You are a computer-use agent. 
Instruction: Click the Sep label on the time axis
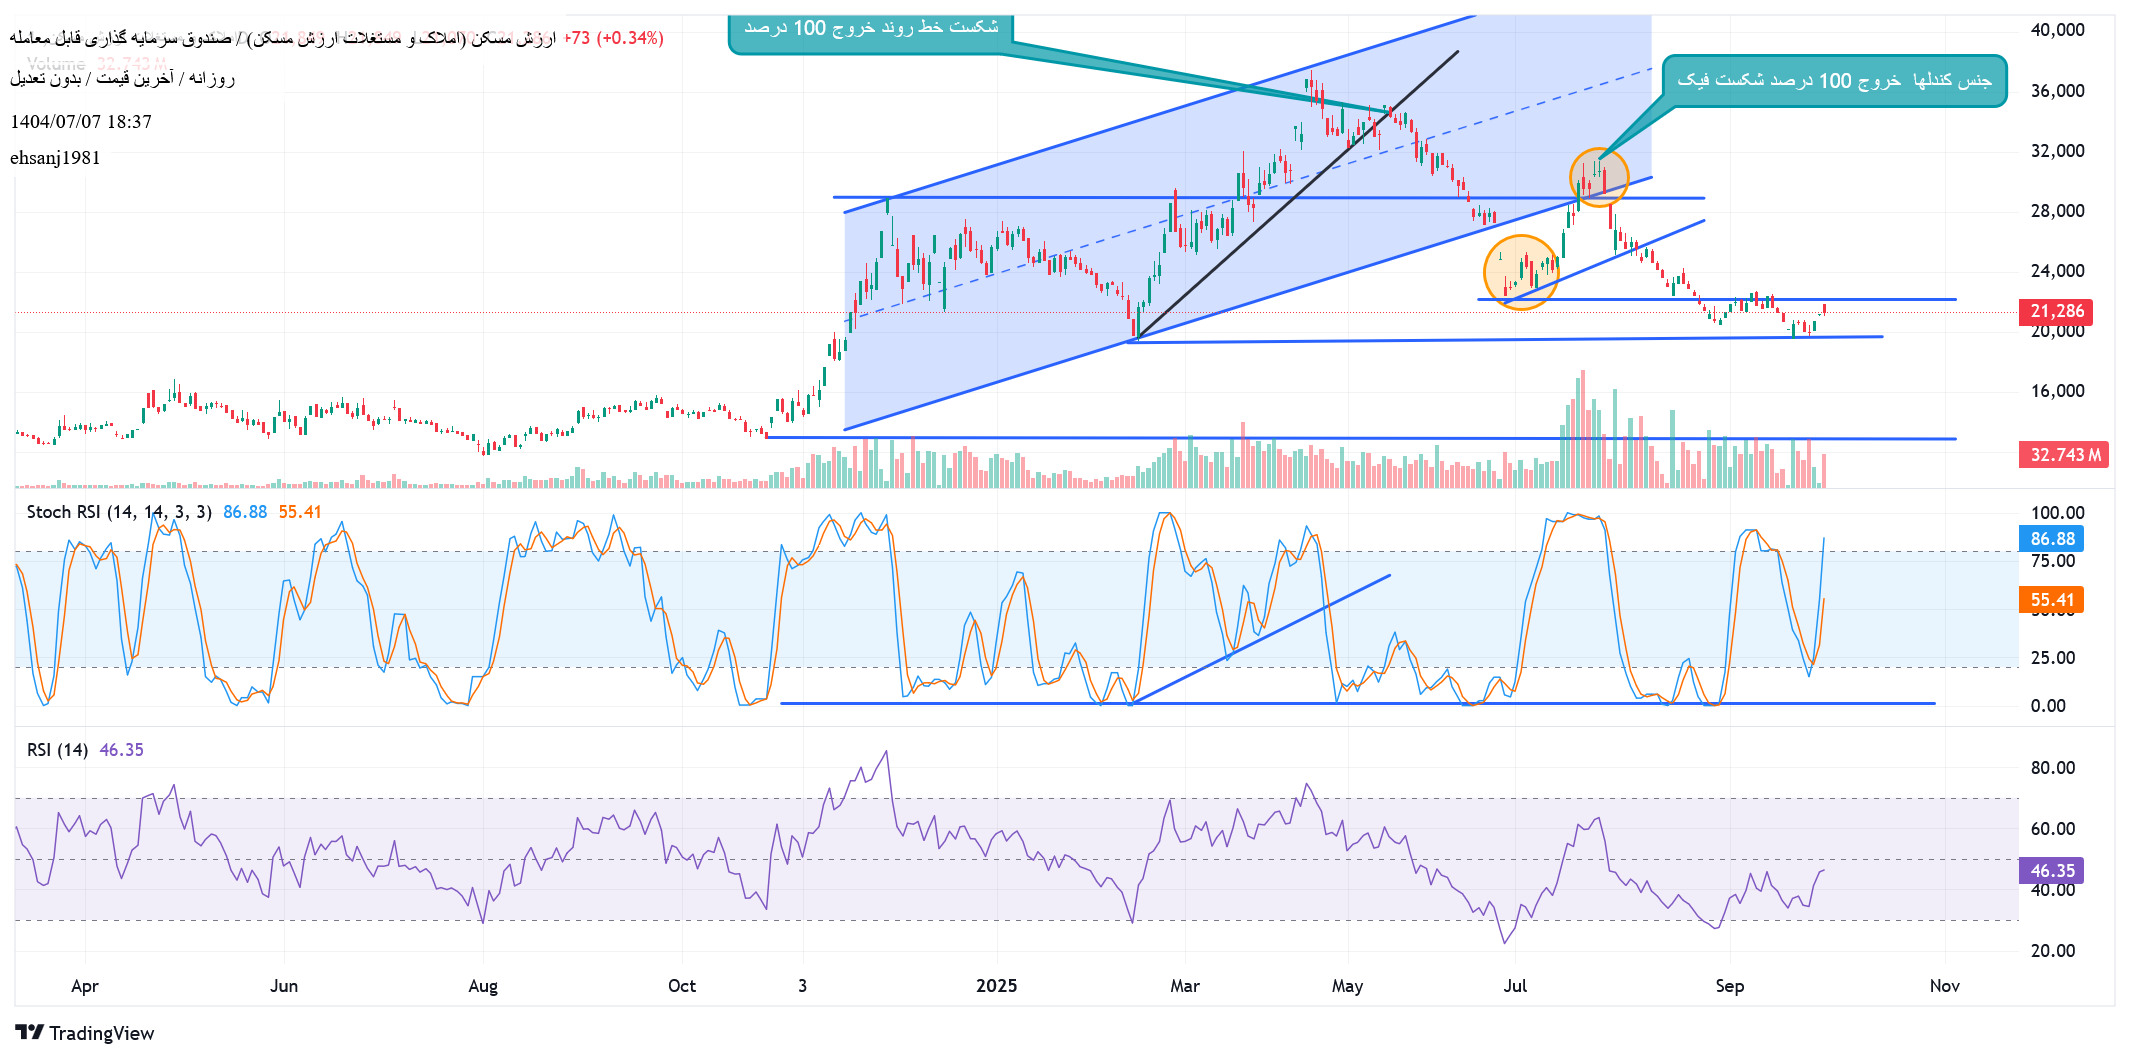coord(1729,986)
